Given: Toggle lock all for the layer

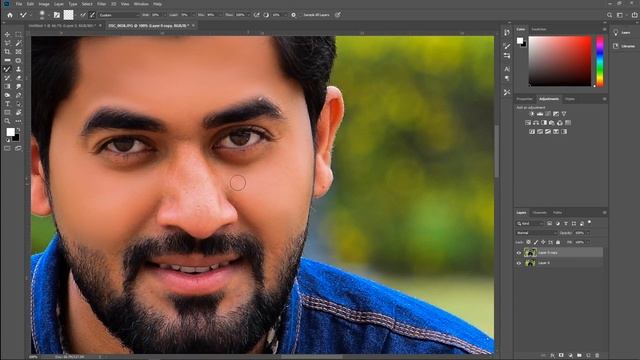Looking at the screenshot, I should (558, 242).
